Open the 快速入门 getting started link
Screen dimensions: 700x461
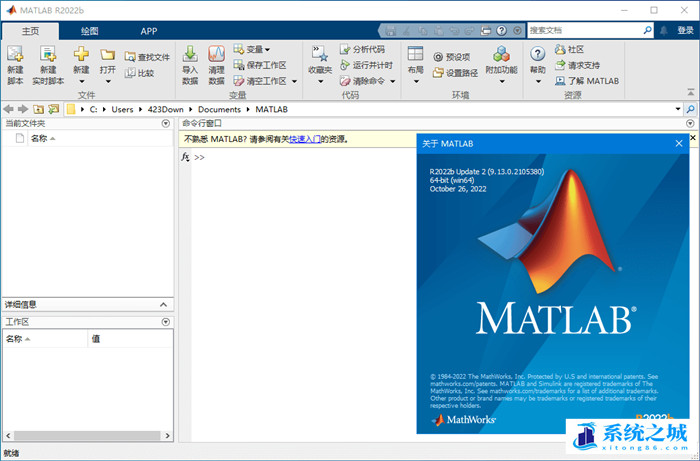306,140
